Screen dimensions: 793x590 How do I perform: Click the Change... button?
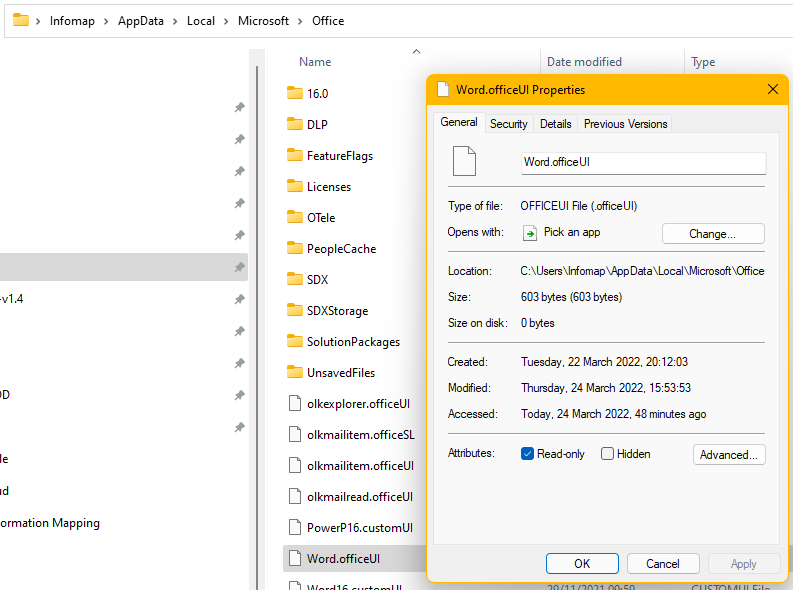pyautogui.click(x=713, y=234)
